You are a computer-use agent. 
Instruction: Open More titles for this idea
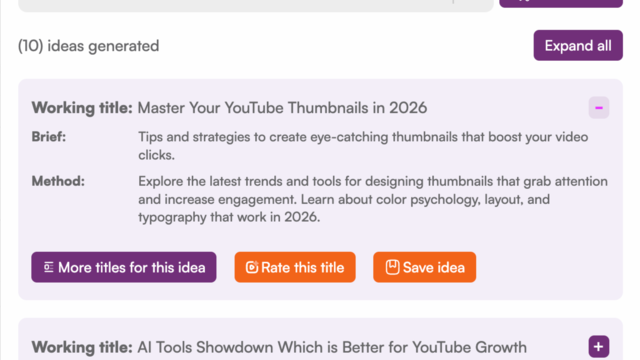coord(124,267)
